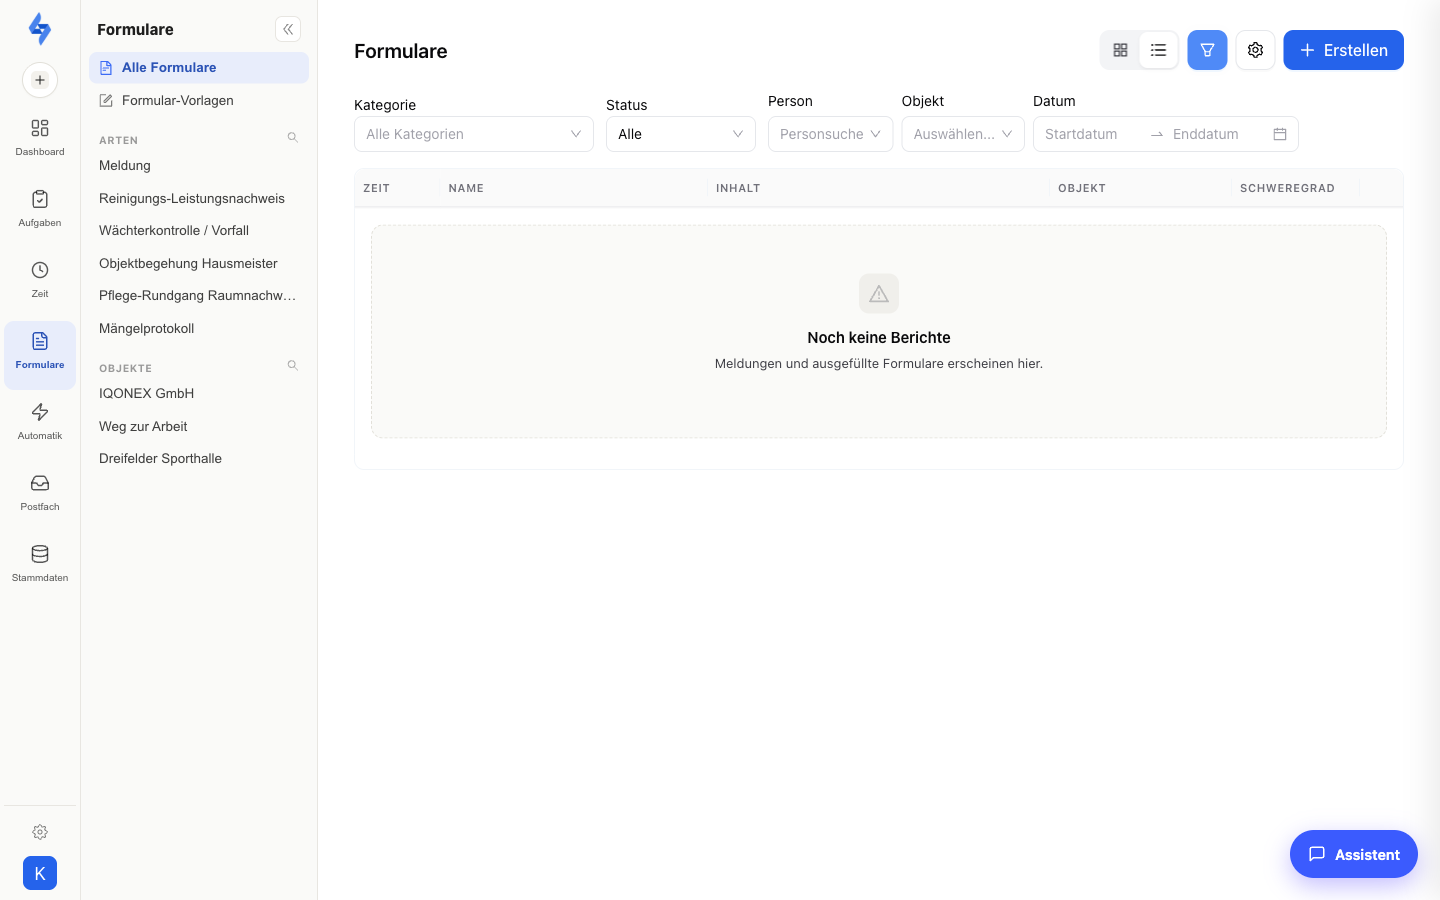Open the table settings gear
Viewport: 1440px width, 900px height.
(1255, 50)
